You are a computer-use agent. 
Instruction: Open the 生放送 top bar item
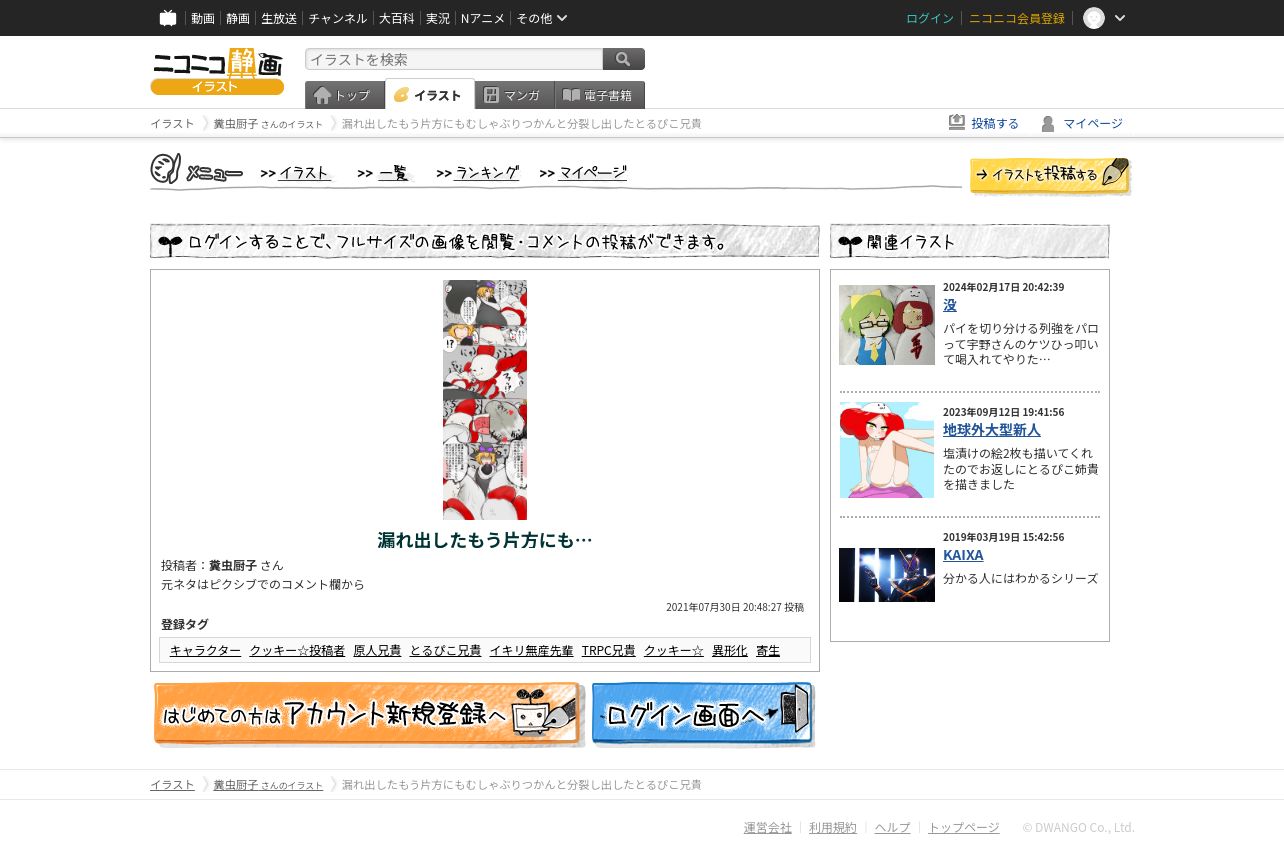pos(279,18)
